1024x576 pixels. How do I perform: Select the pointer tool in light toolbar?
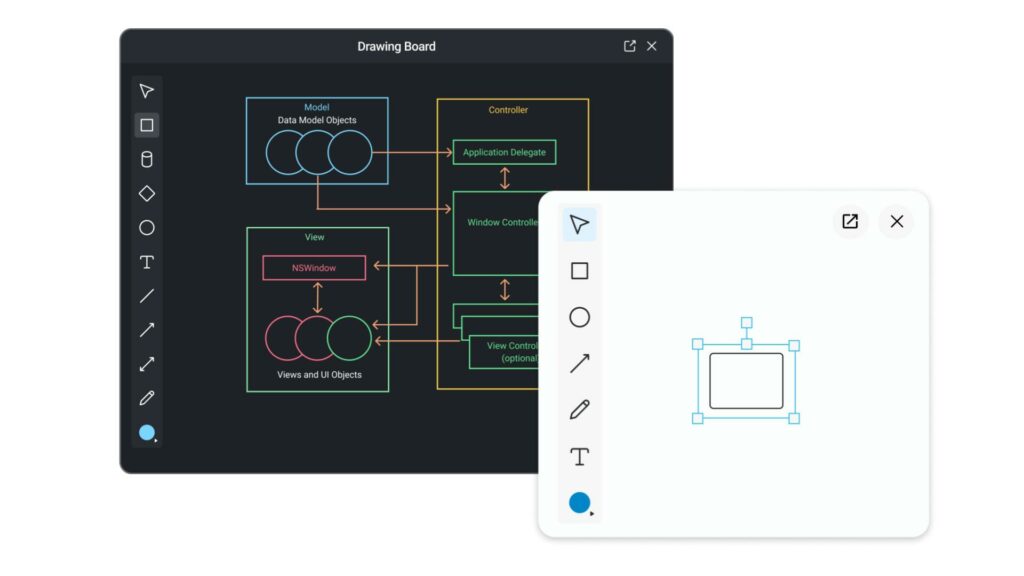579,224
